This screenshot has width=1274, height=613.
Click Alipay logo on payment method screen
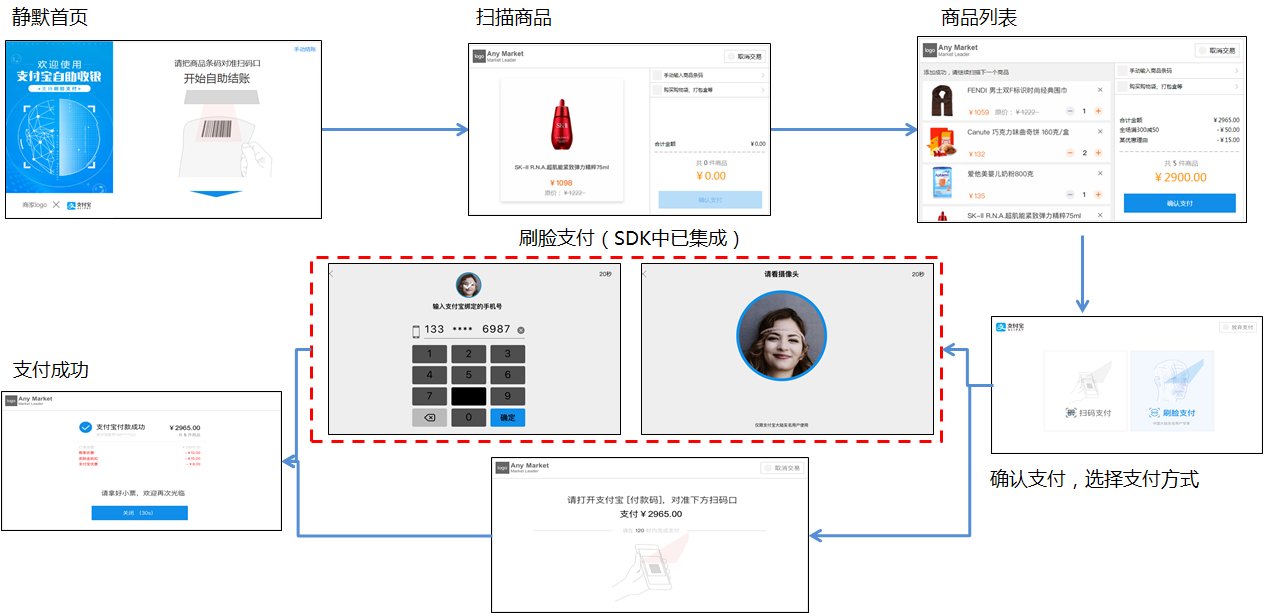[1010, 326]
